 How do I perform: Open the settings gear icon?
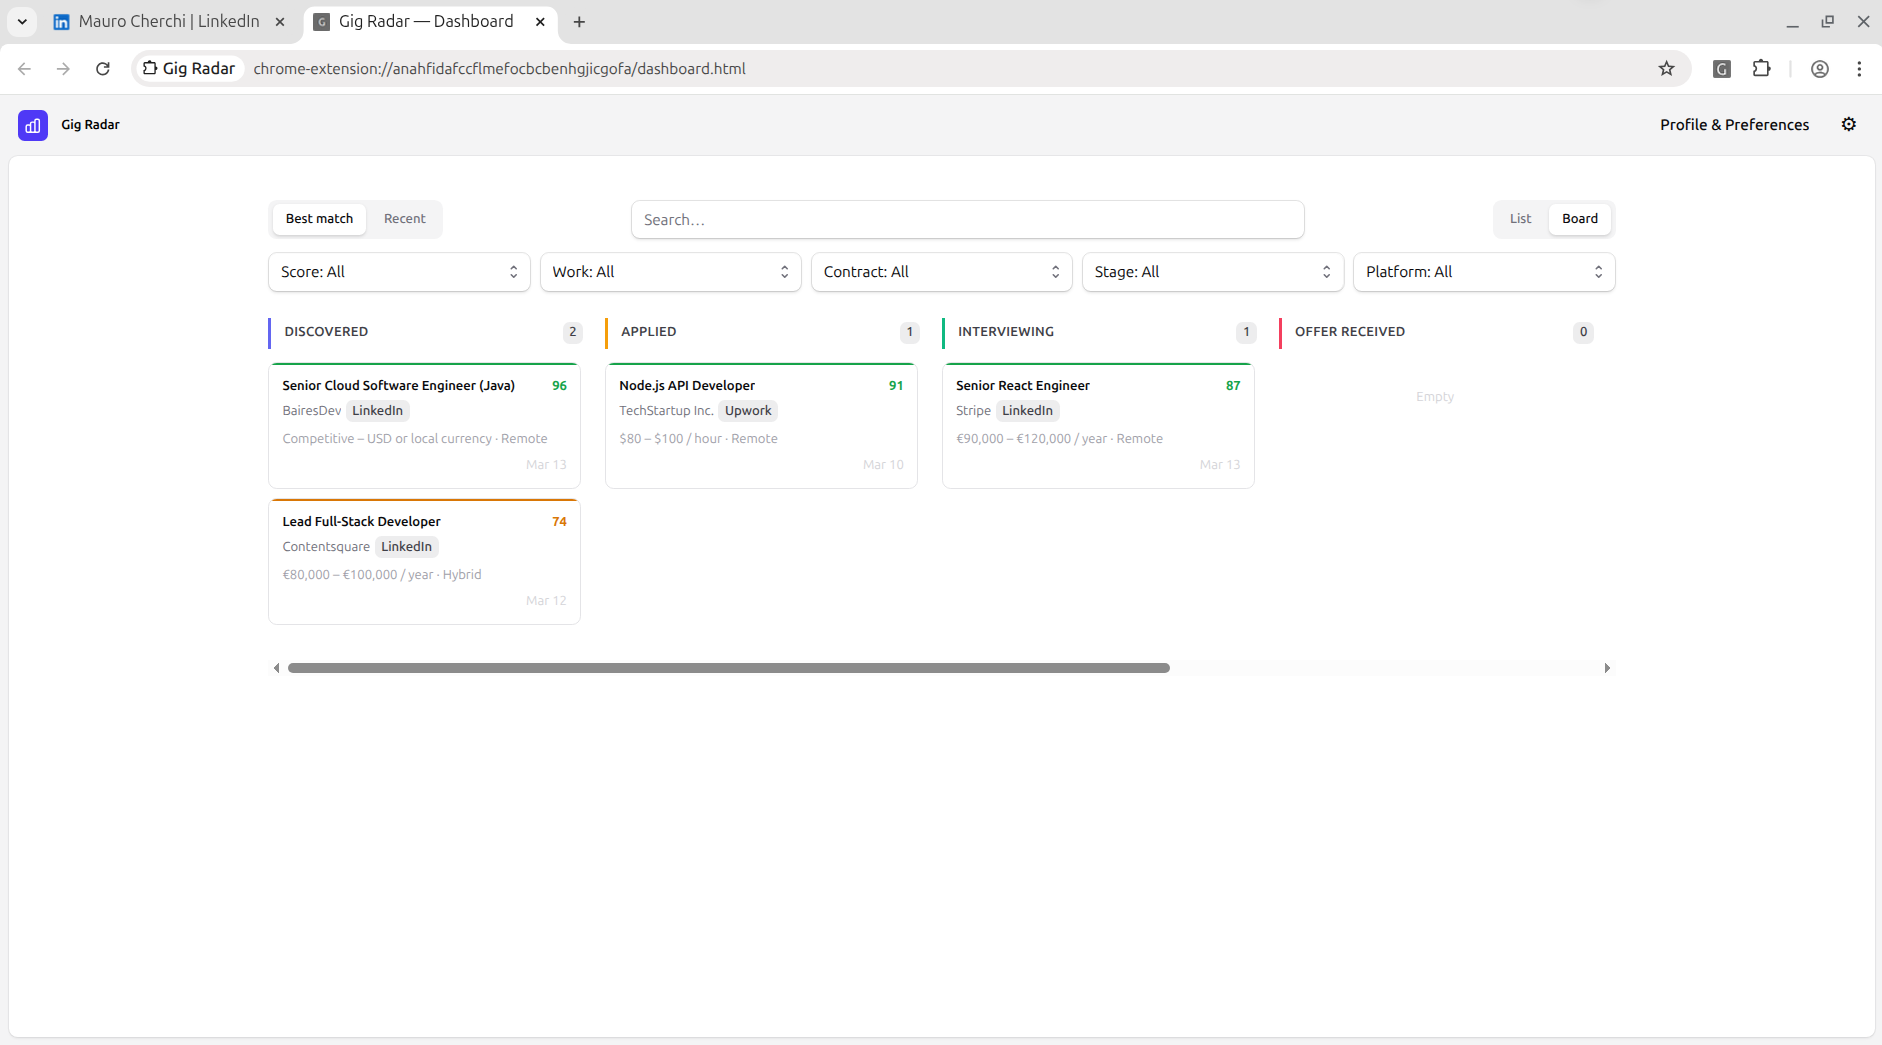point(1848,124)
